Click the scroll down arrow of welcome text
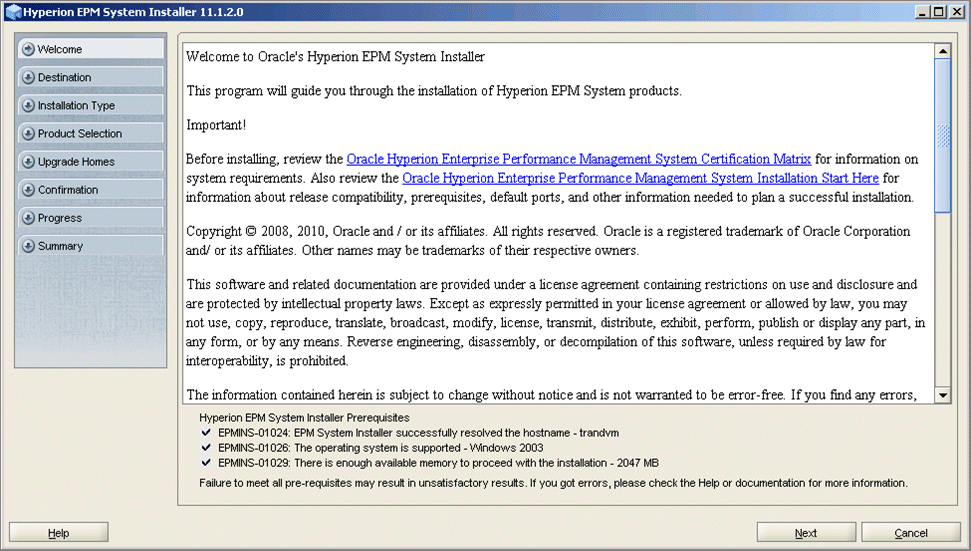The height and width of the screenshot is (551, 971). 943,395
